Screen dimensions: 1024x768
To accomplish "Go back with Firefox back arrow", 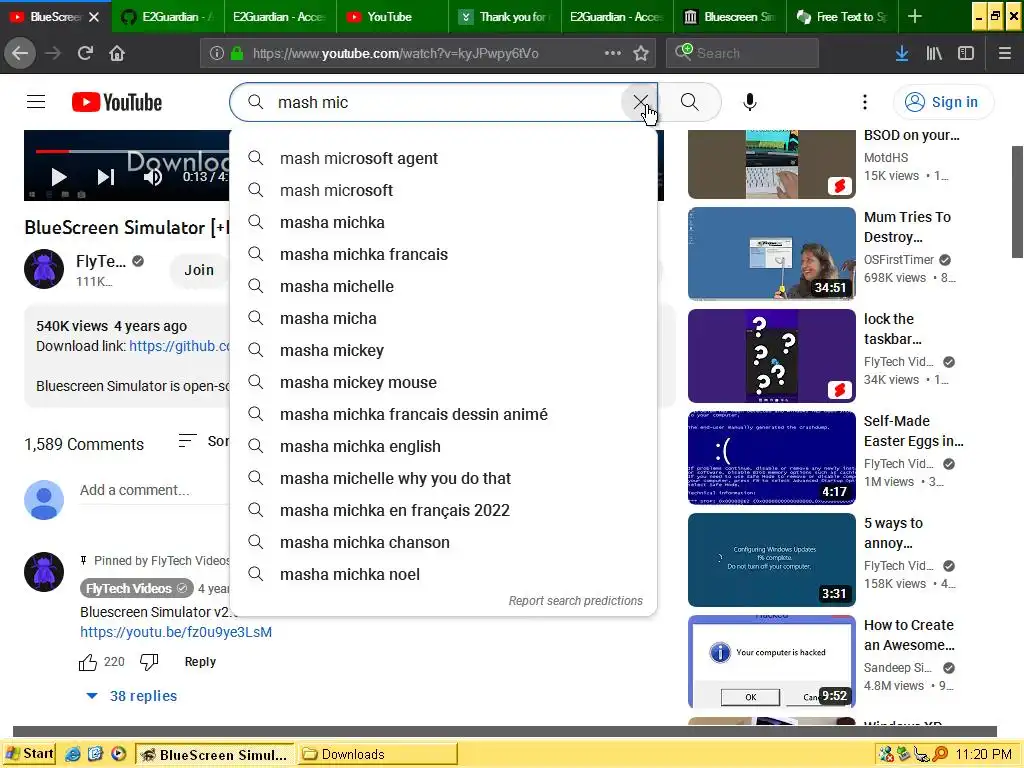I will point(20,53).
